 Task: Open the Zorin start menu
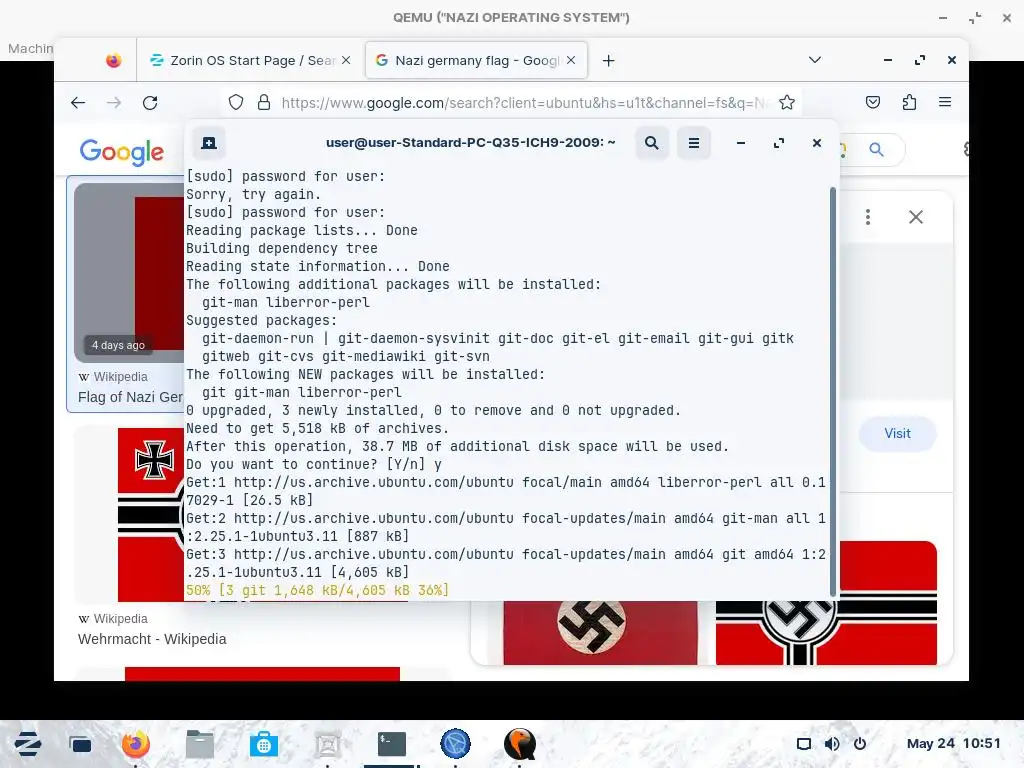(x=28, y=744)
